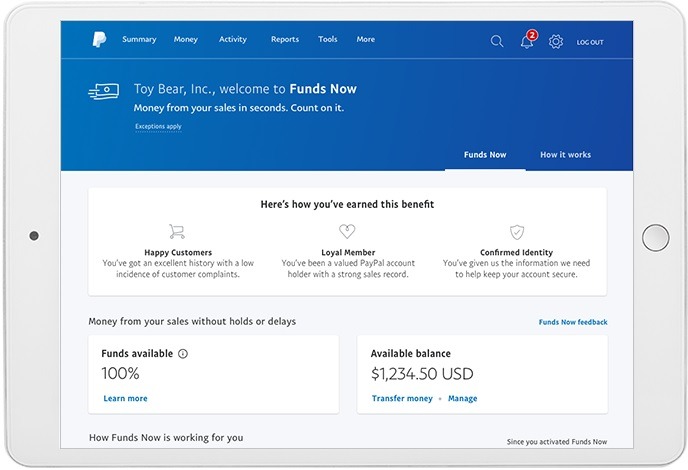Image resolution: width=688 pixels, height=470 pixels.
Task: Open the Money menu item
Action: pyautogui.click(x=186, y=40)
